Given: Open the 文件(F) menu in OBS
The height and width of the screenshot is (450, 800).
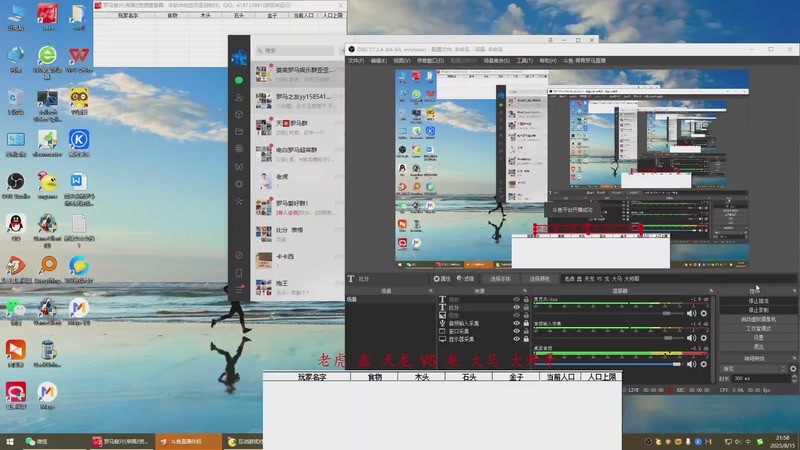Looking at the screenshot, I should click(356, 61).
